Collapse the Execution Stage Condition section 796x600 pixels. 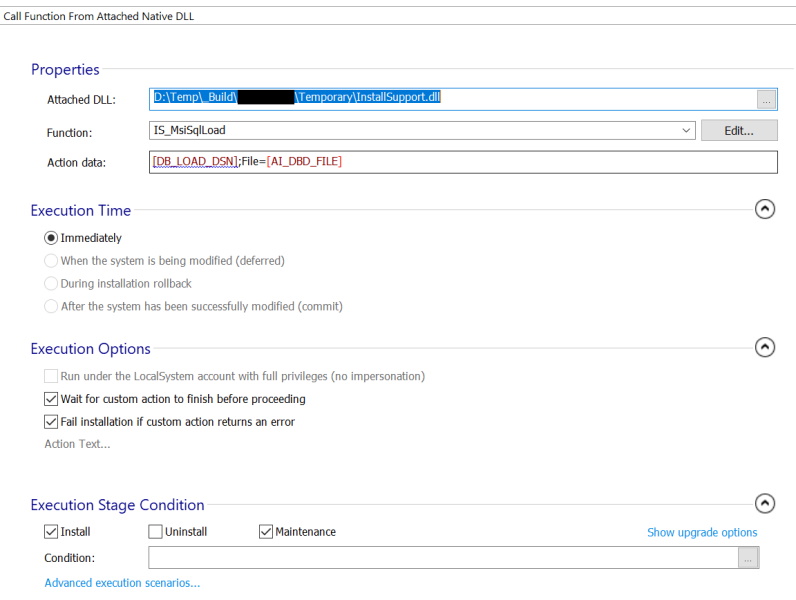tap(765, 503)
